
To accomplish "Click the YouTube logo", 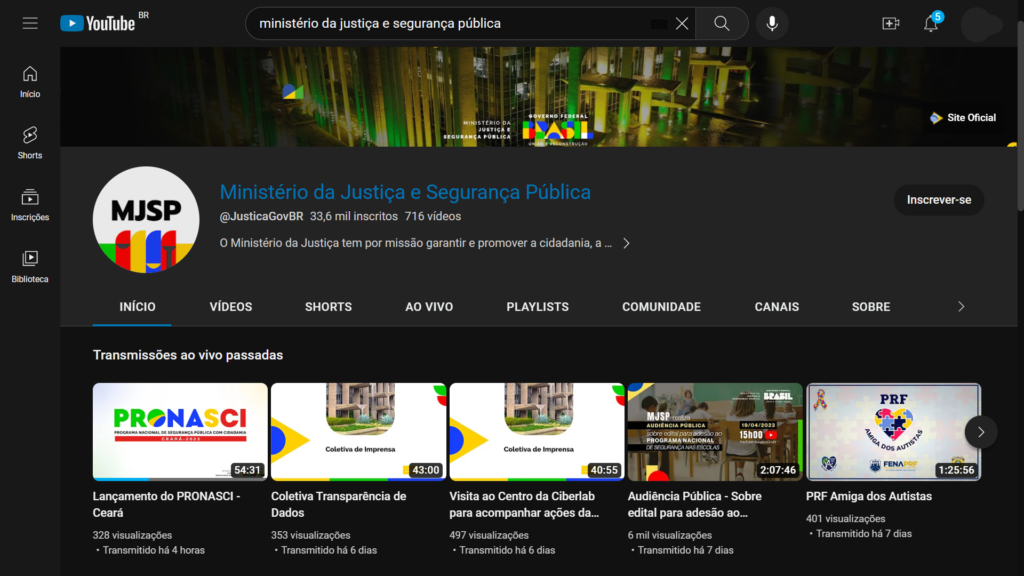I will click(x=98, y=23).
